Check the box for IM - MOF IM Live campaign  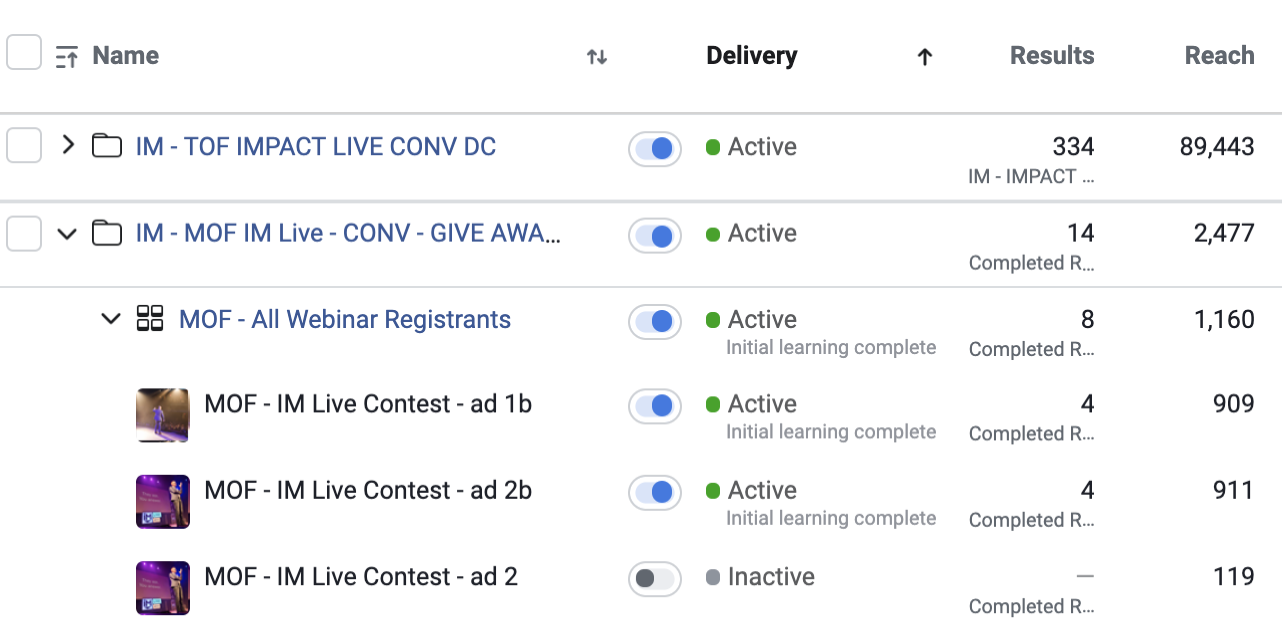tap(24, 234)
